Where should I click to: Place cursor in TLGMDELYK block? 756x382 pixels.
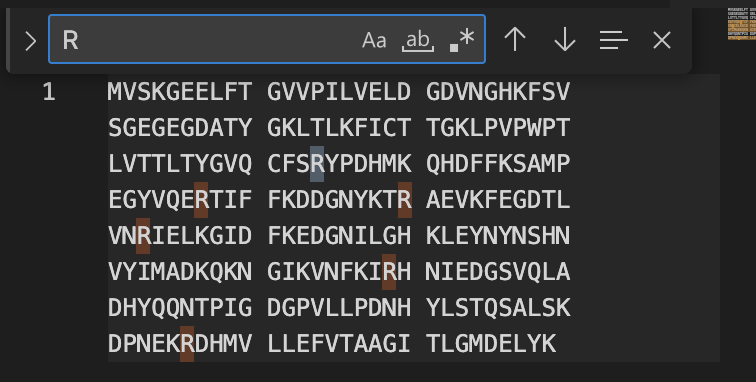click(x=491, y=344)
